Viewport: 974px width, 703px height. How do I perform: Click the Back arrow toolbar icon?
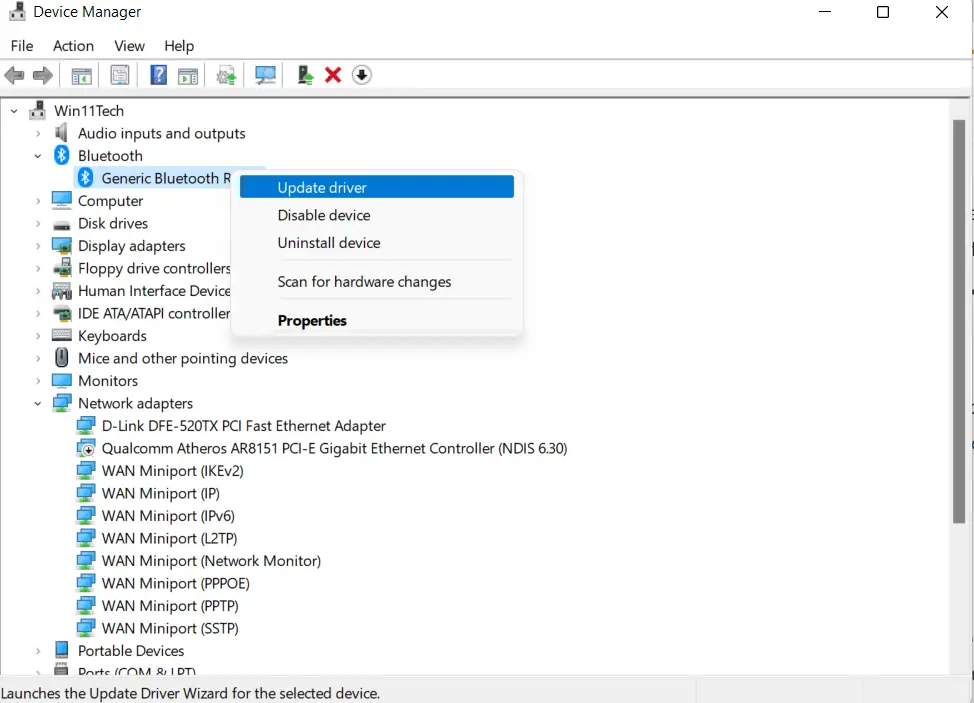tap(14, 76)
